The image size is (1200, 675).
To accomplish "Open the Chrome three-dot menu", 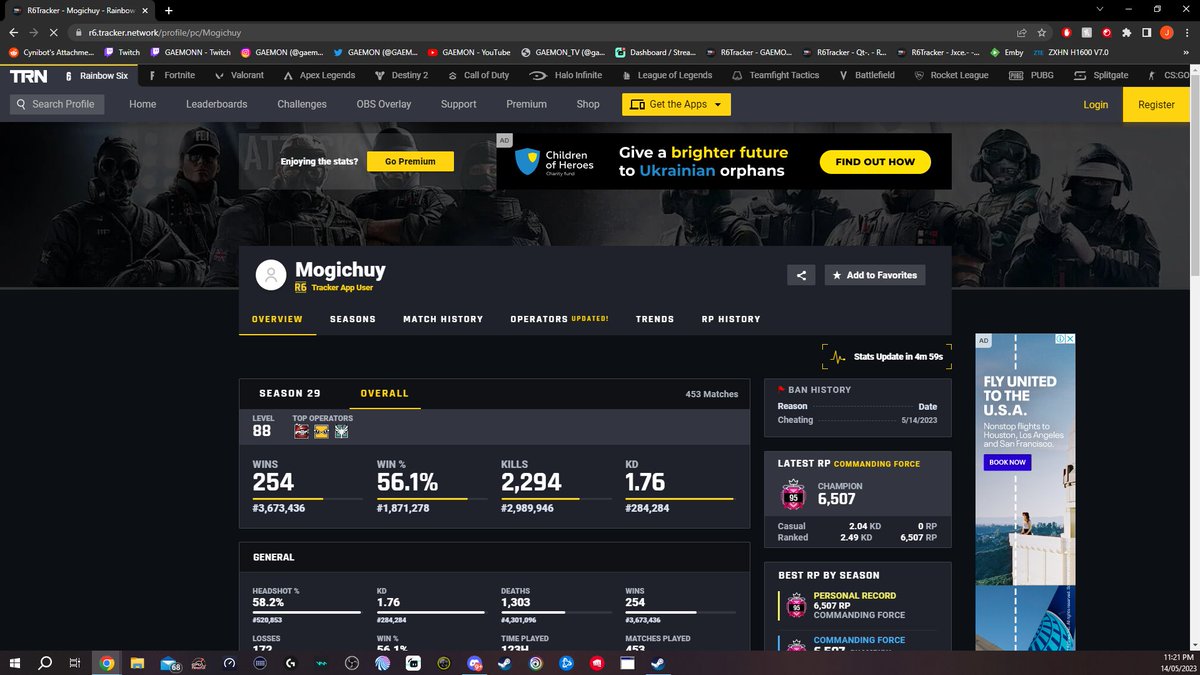I will [1188, 32].
